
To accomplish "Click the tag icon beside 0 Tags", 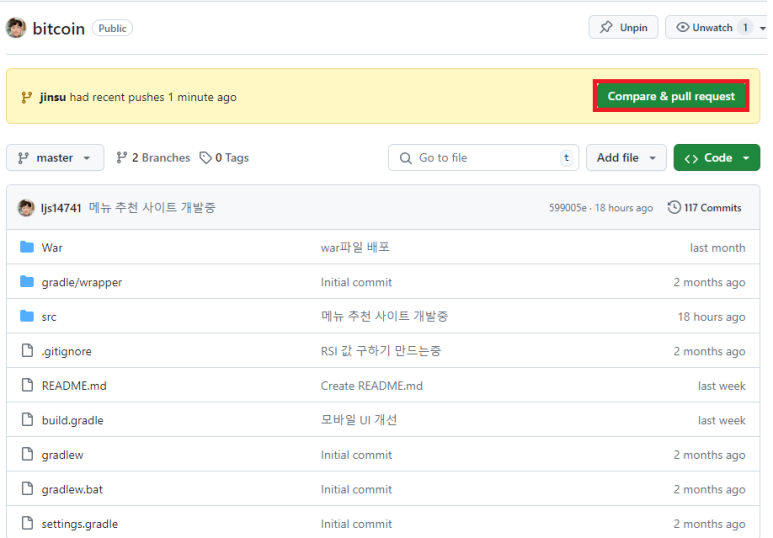I will coord(205,158).
